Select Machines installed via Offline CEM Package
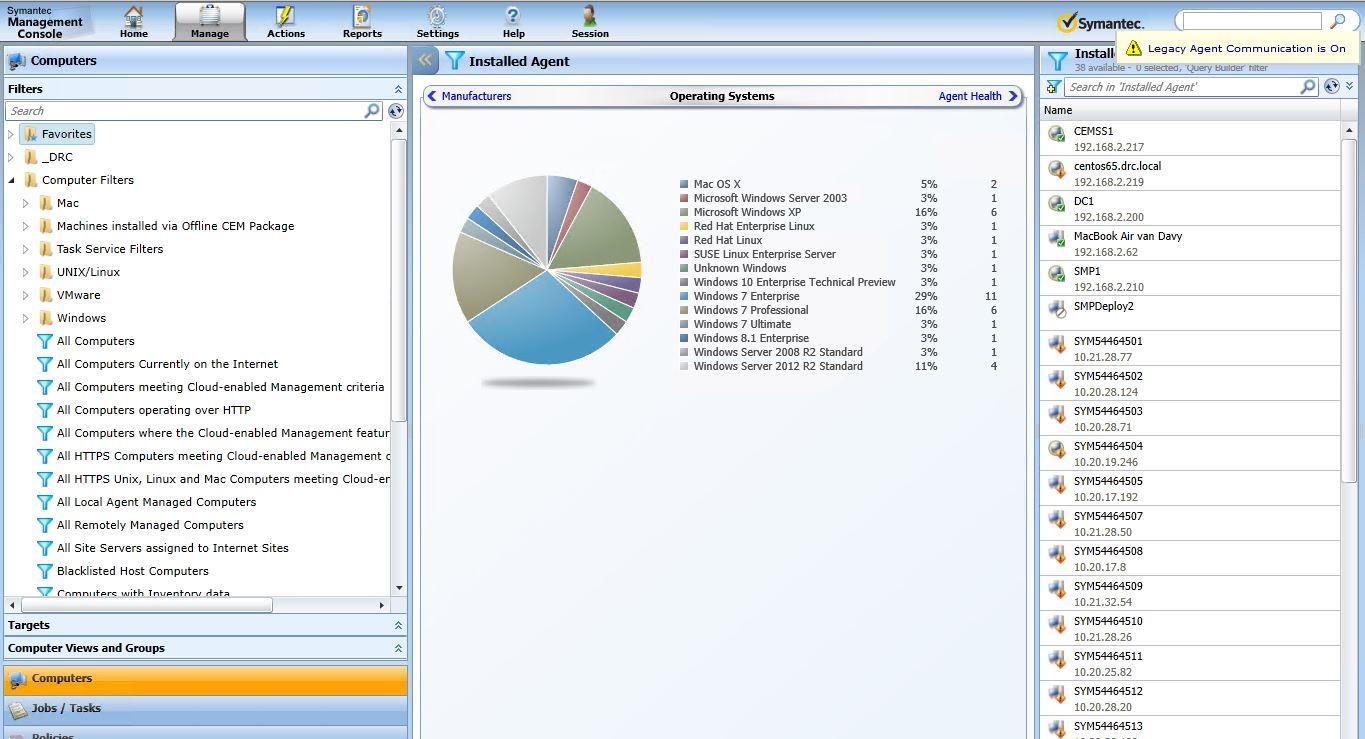Viewport: 1365px width, 739px height. pos(175,226)
